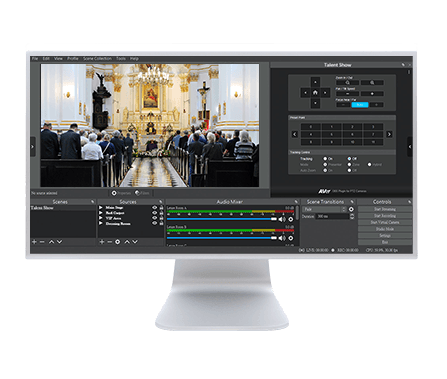Add a new scene with the plus icon

34,242
